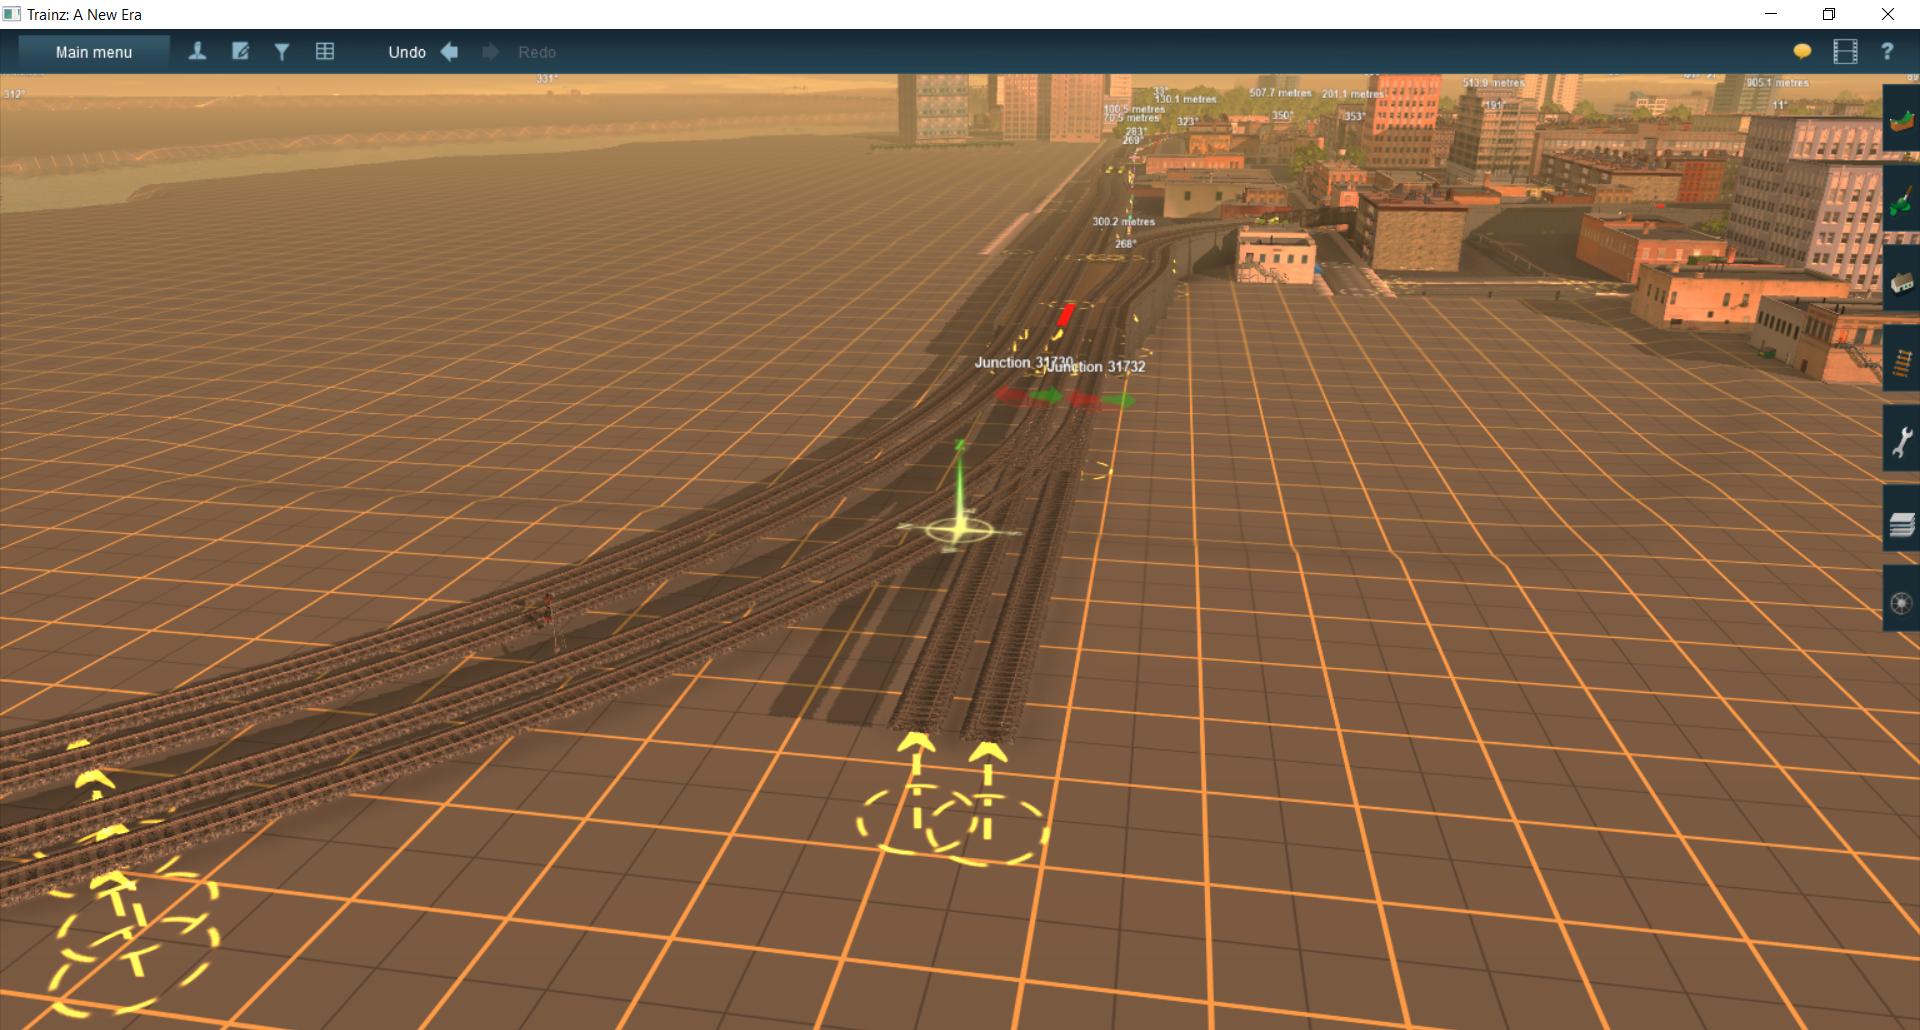Screen dimensions: 1920x1030
Task: Open the help question mark icon
Action: tap(1887, 52)
